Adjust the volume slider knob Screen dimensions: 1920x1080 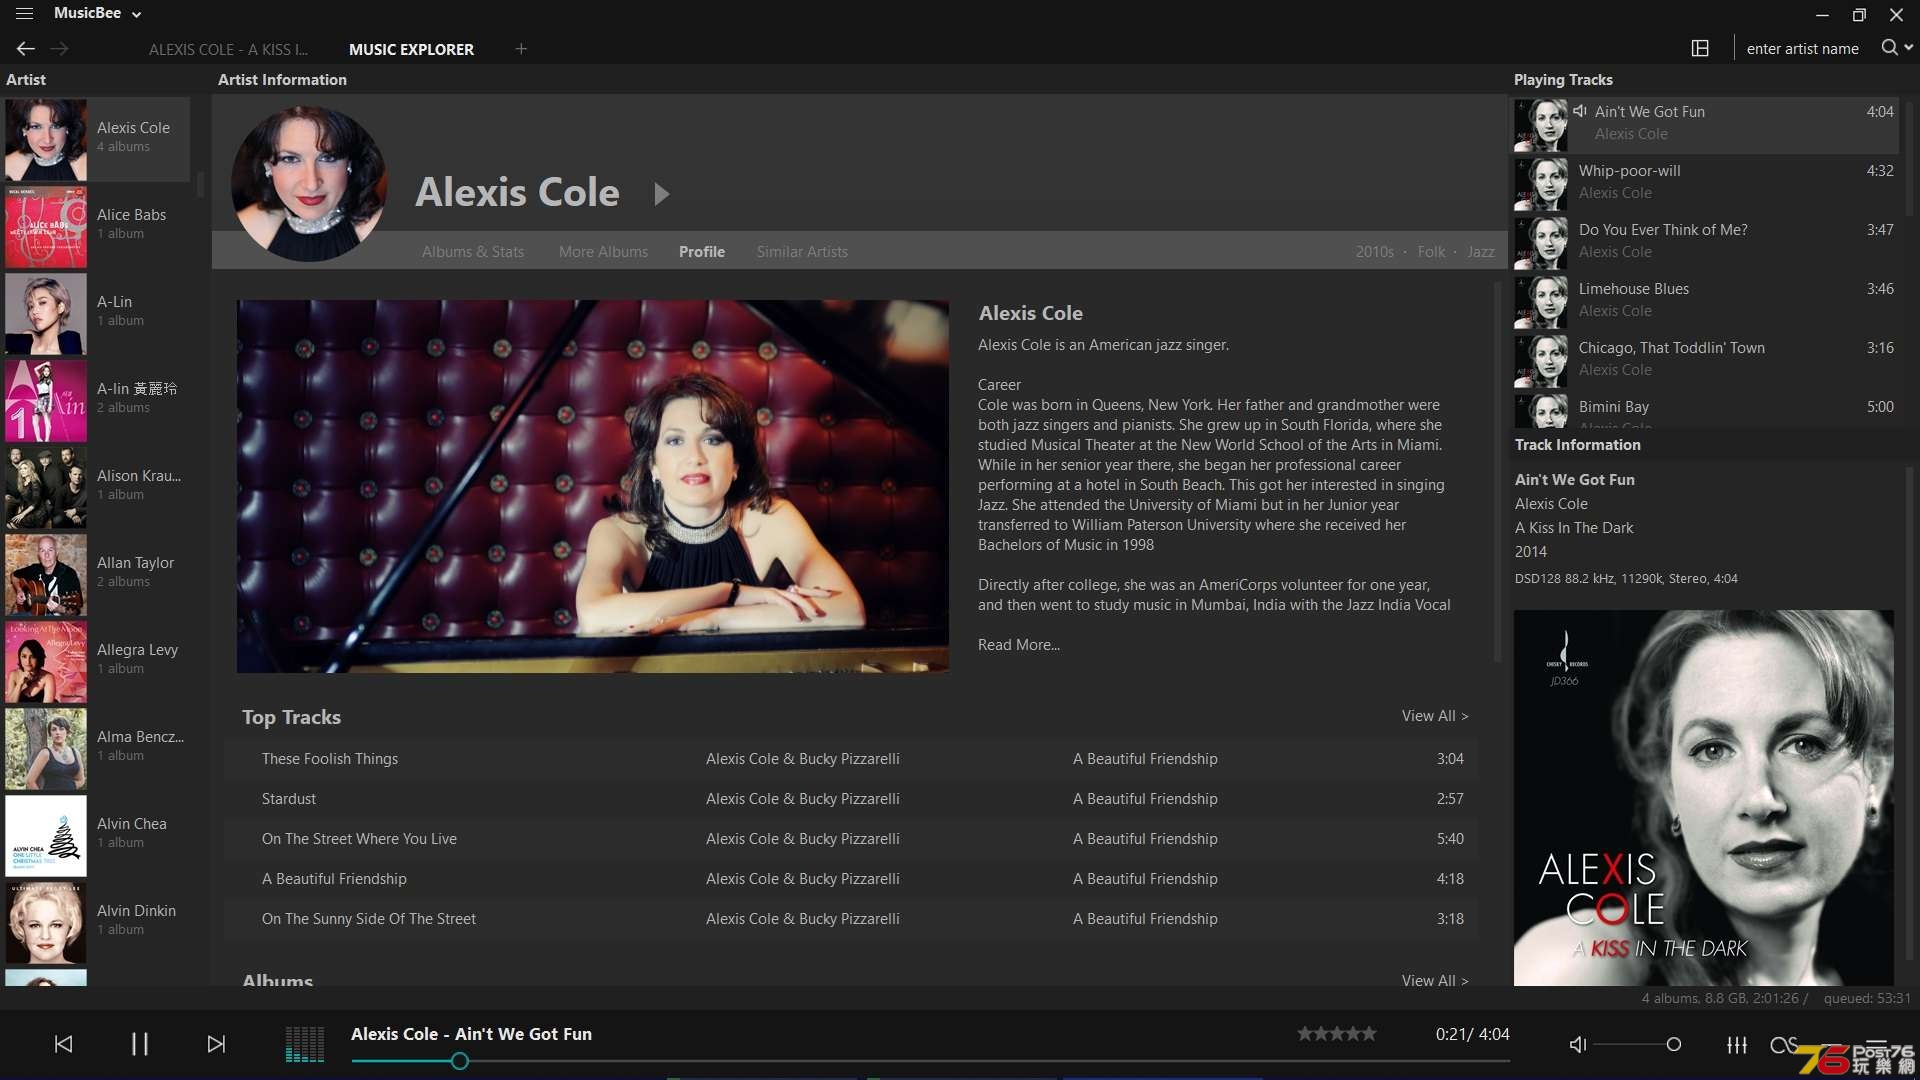click(1673, 1044)
